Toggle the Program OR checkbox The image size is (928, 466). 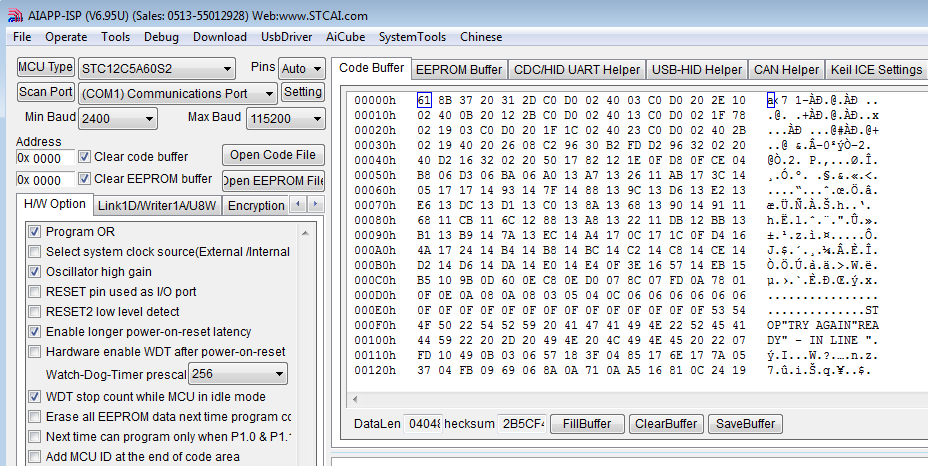35,232
